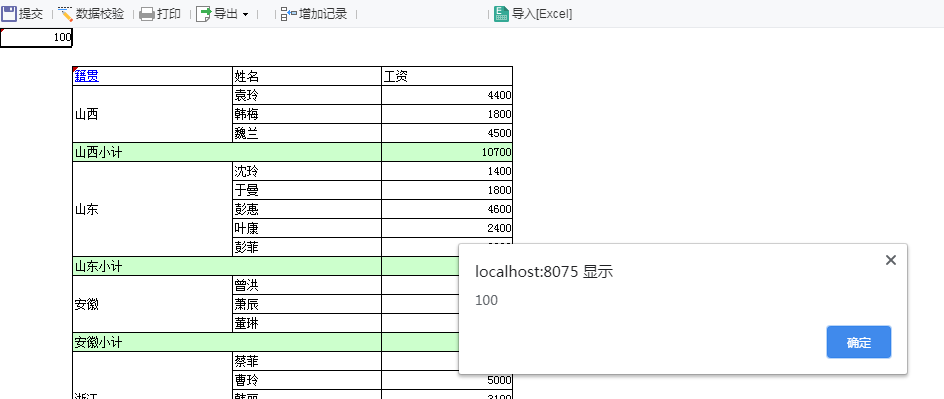Screen dimensions: 944x399
Task: Select the 山西小计 subtotal row
Action: (293, 152)
